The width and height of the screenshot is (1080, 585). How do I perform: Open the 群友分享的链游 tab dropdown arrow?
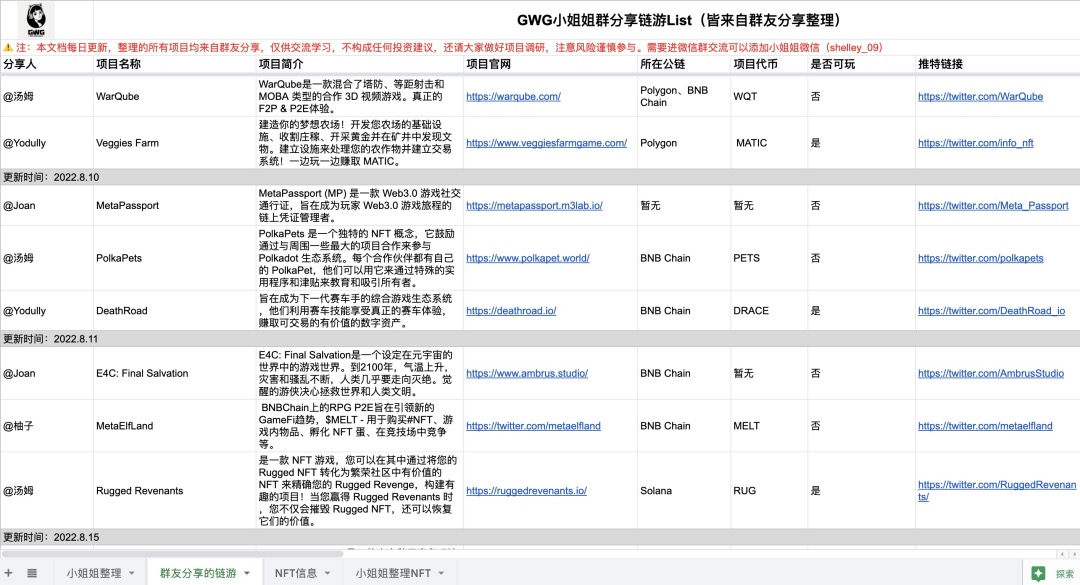pos(247,573)
